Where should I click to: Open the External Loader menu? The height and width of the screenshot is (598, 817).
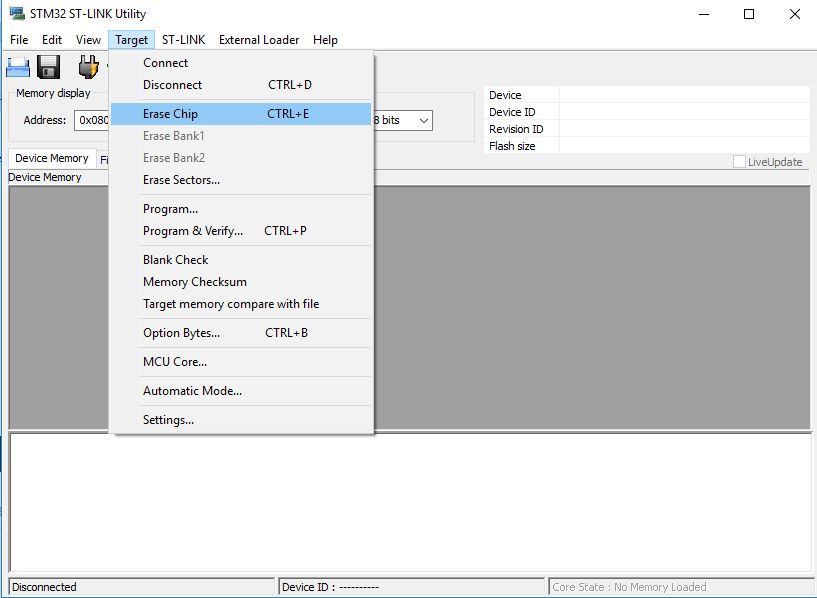pyautogui.click(x=259, y=40)
